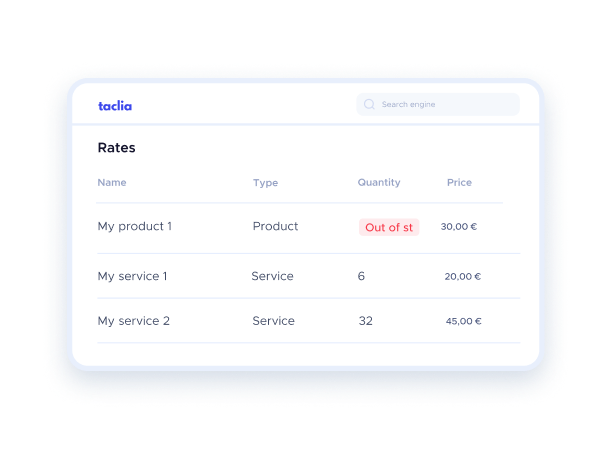Sort by the Type column header
Screen dimensions: 611x450
[x=265, y=183]
